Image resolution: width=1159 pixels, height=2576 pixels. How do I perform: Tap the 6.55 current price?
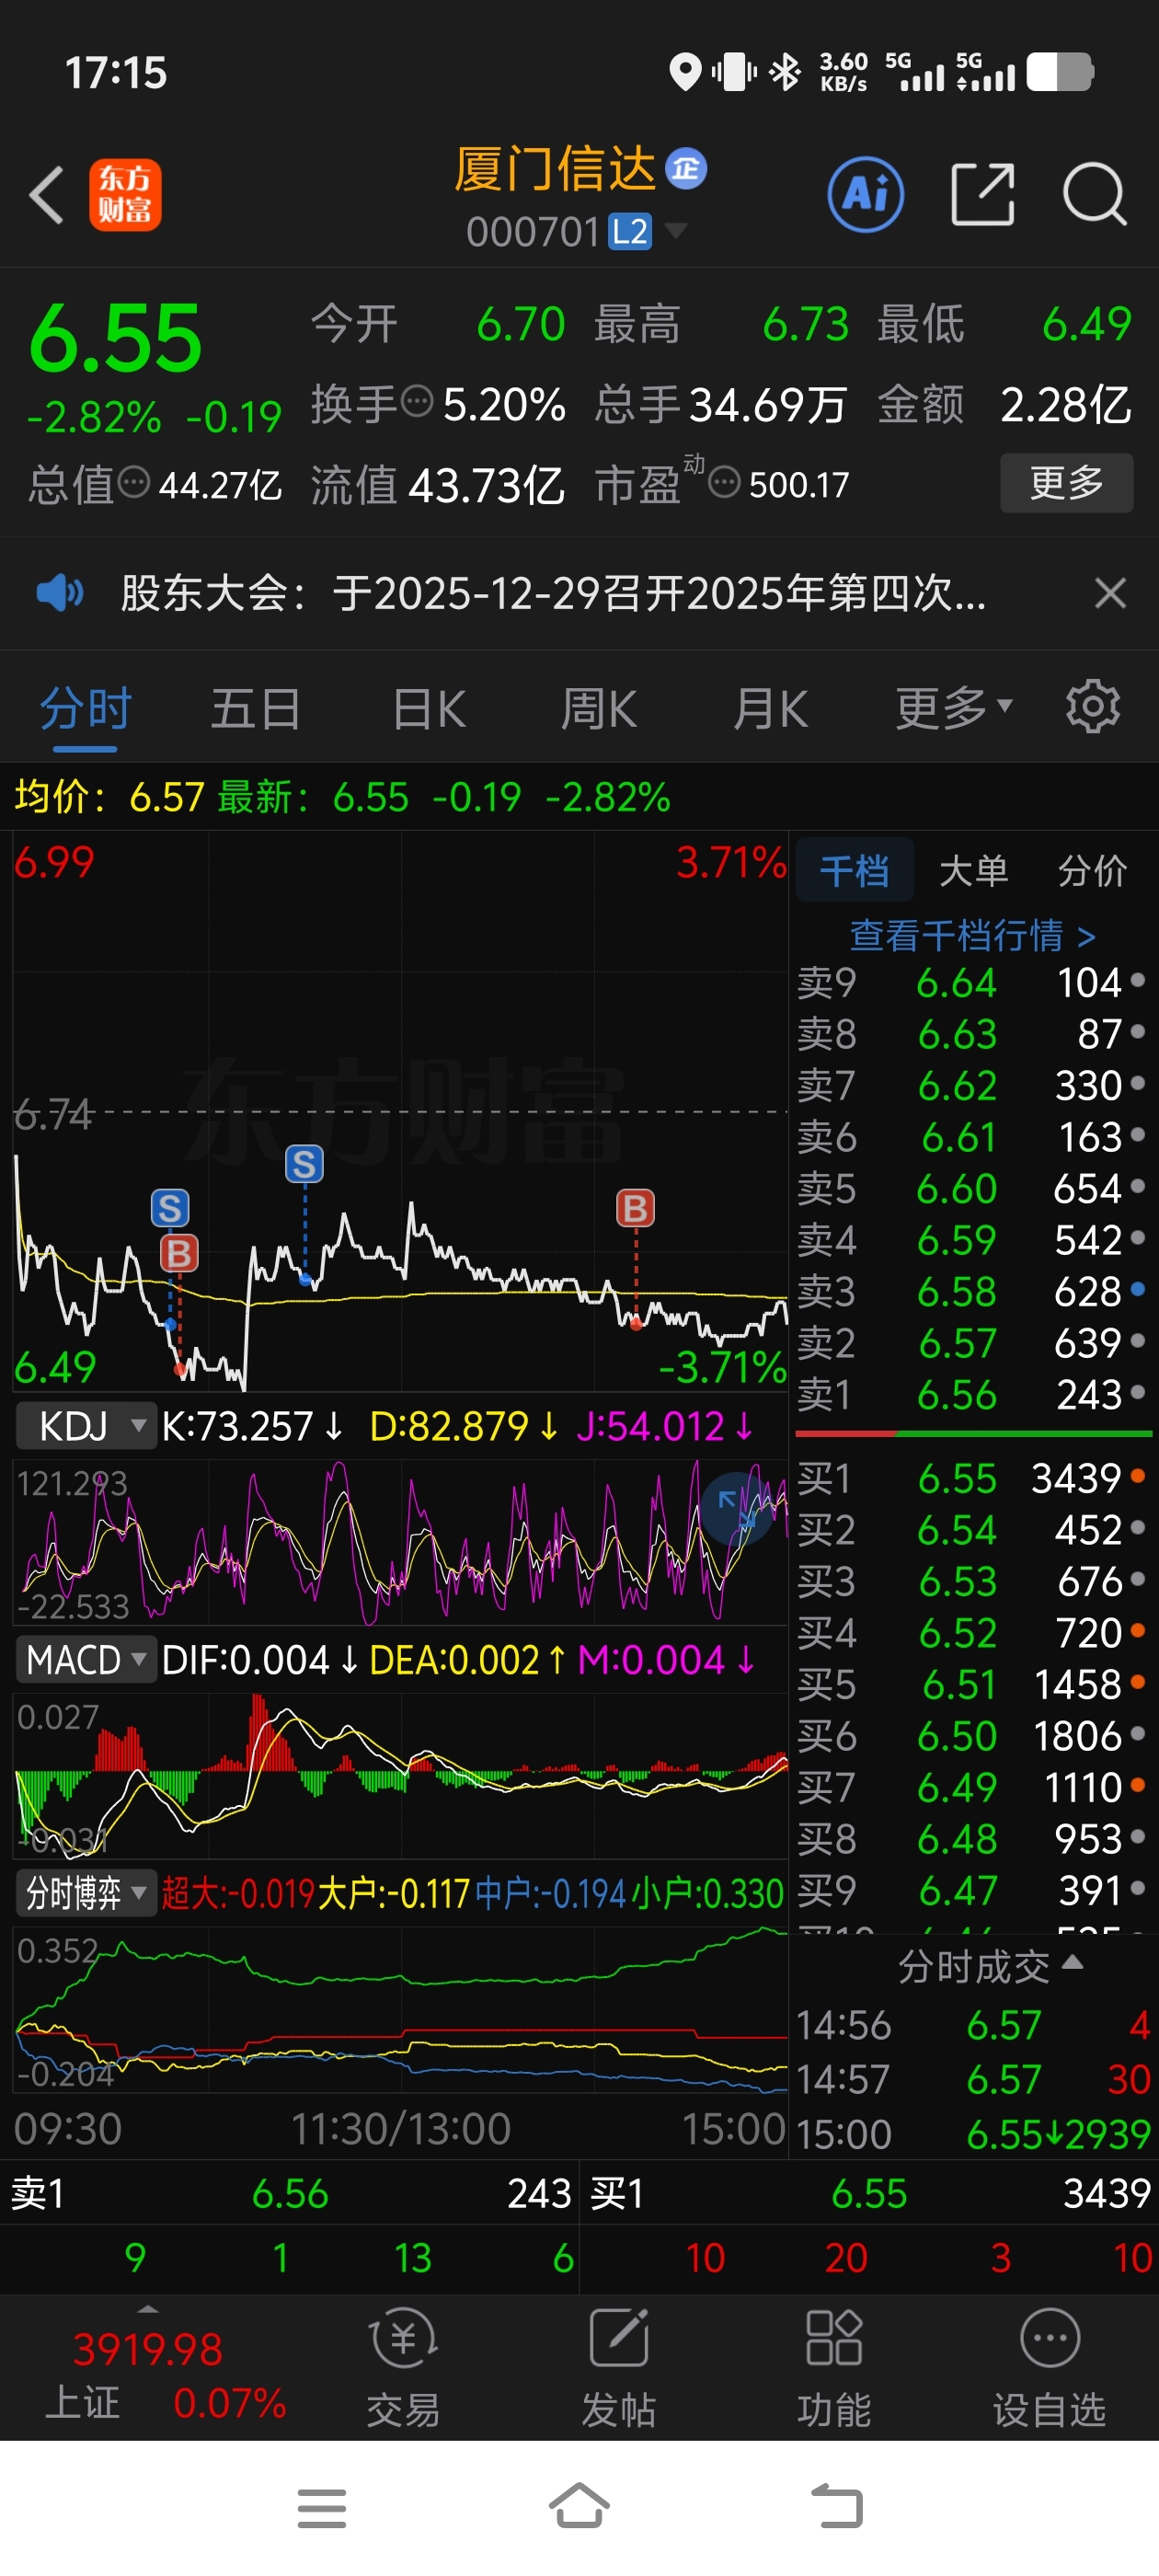tap(115, 338)
